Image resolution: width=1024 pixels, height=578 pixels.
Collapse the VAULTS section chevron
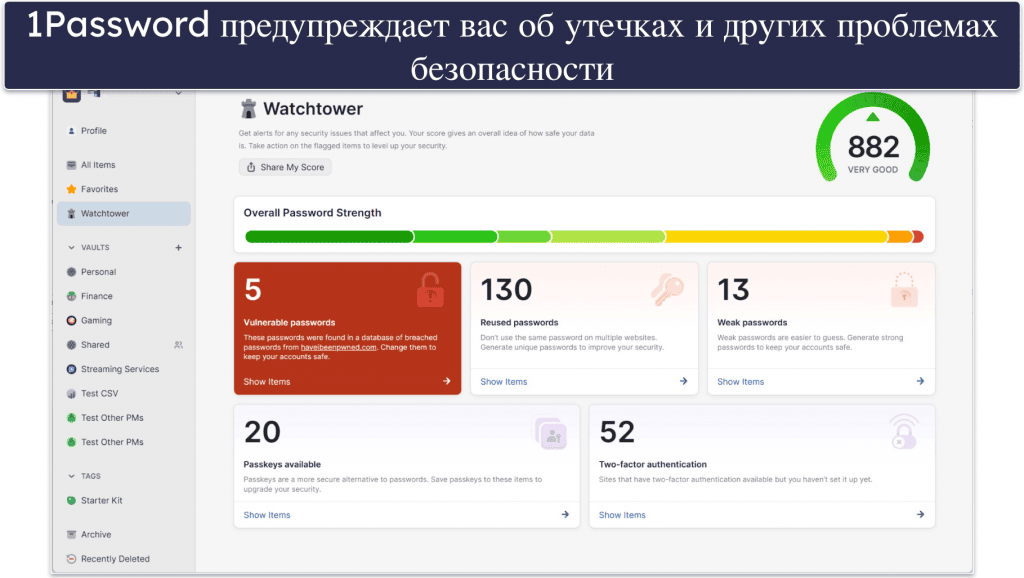click(71, 248)
